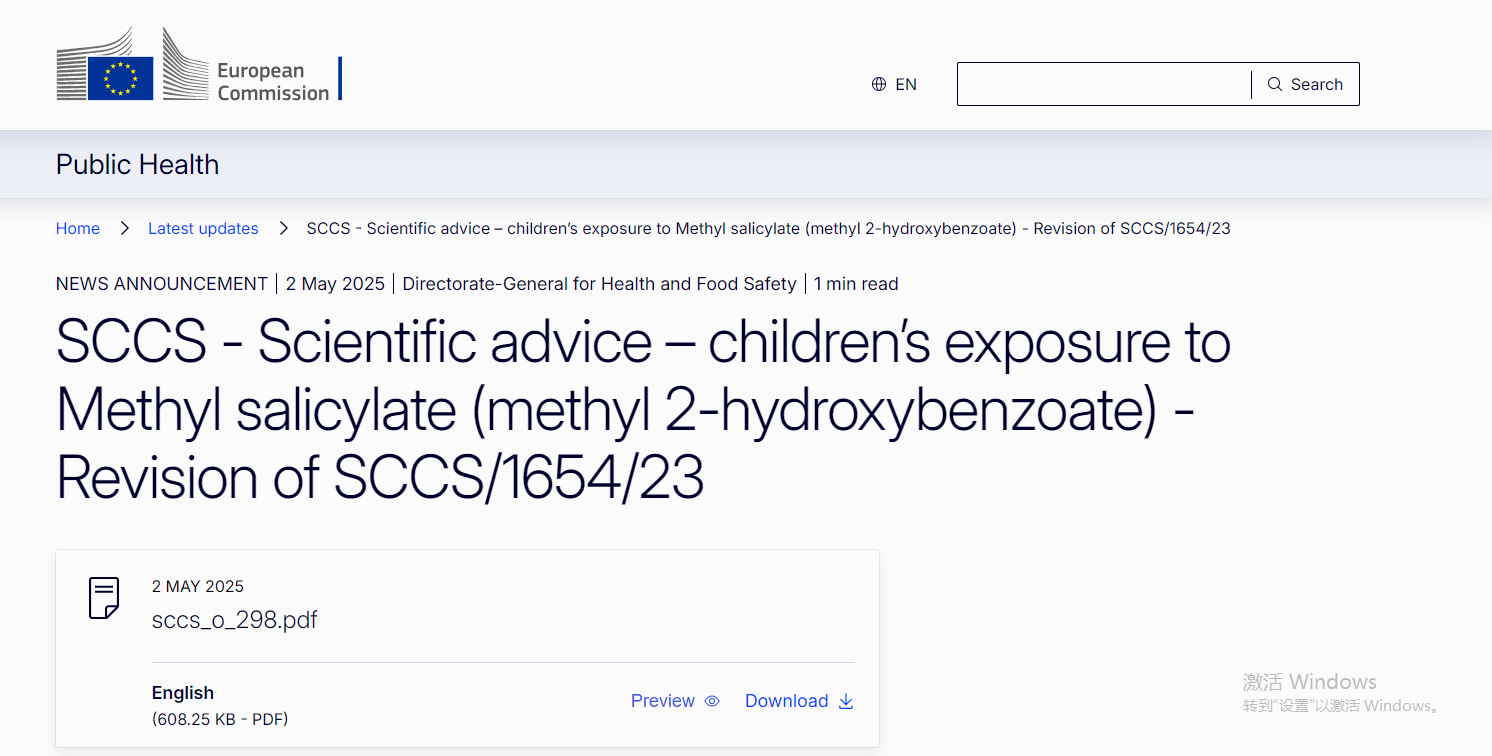This screenshot has width=1492, height=756.
Task: Click the globe icon beside EN
Action: pyautogui.click(x=879, y=84)
